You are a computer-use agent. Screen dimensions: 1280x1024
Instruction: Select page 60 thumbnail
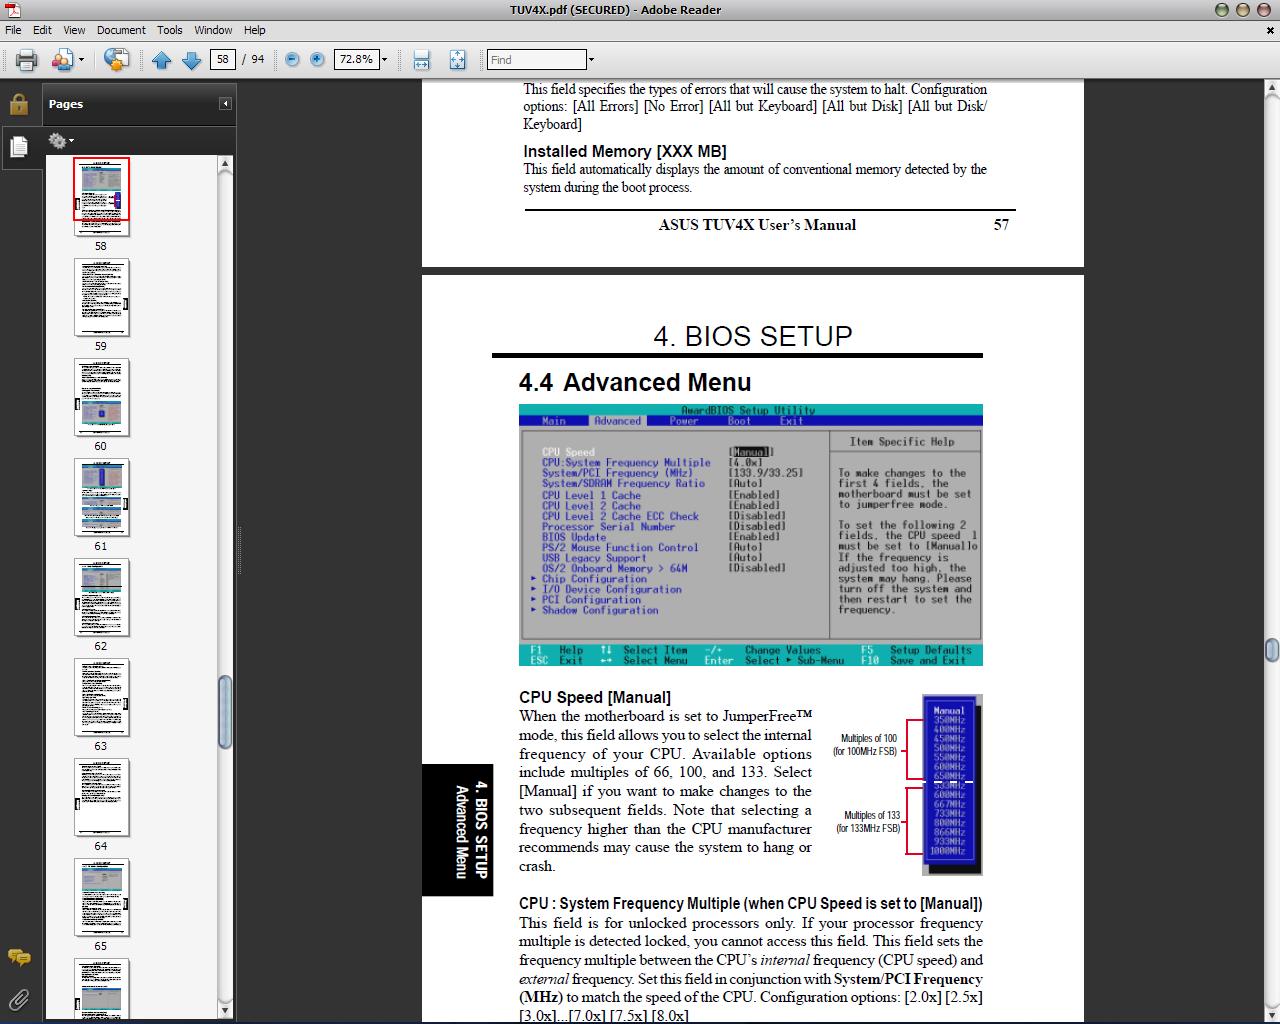click(101, 398)
